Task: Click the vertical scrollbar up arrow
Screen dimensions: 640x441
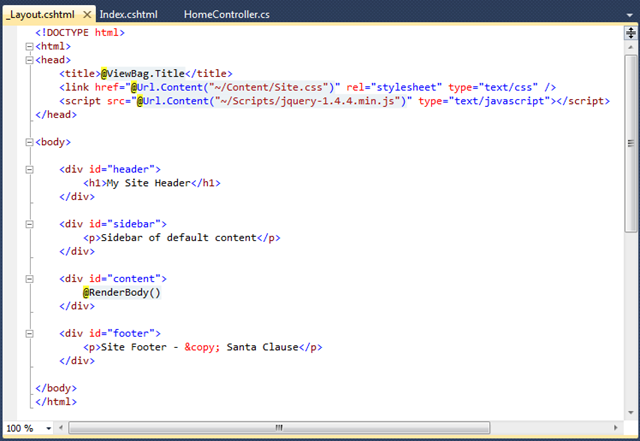Action: tap(631, 47)
